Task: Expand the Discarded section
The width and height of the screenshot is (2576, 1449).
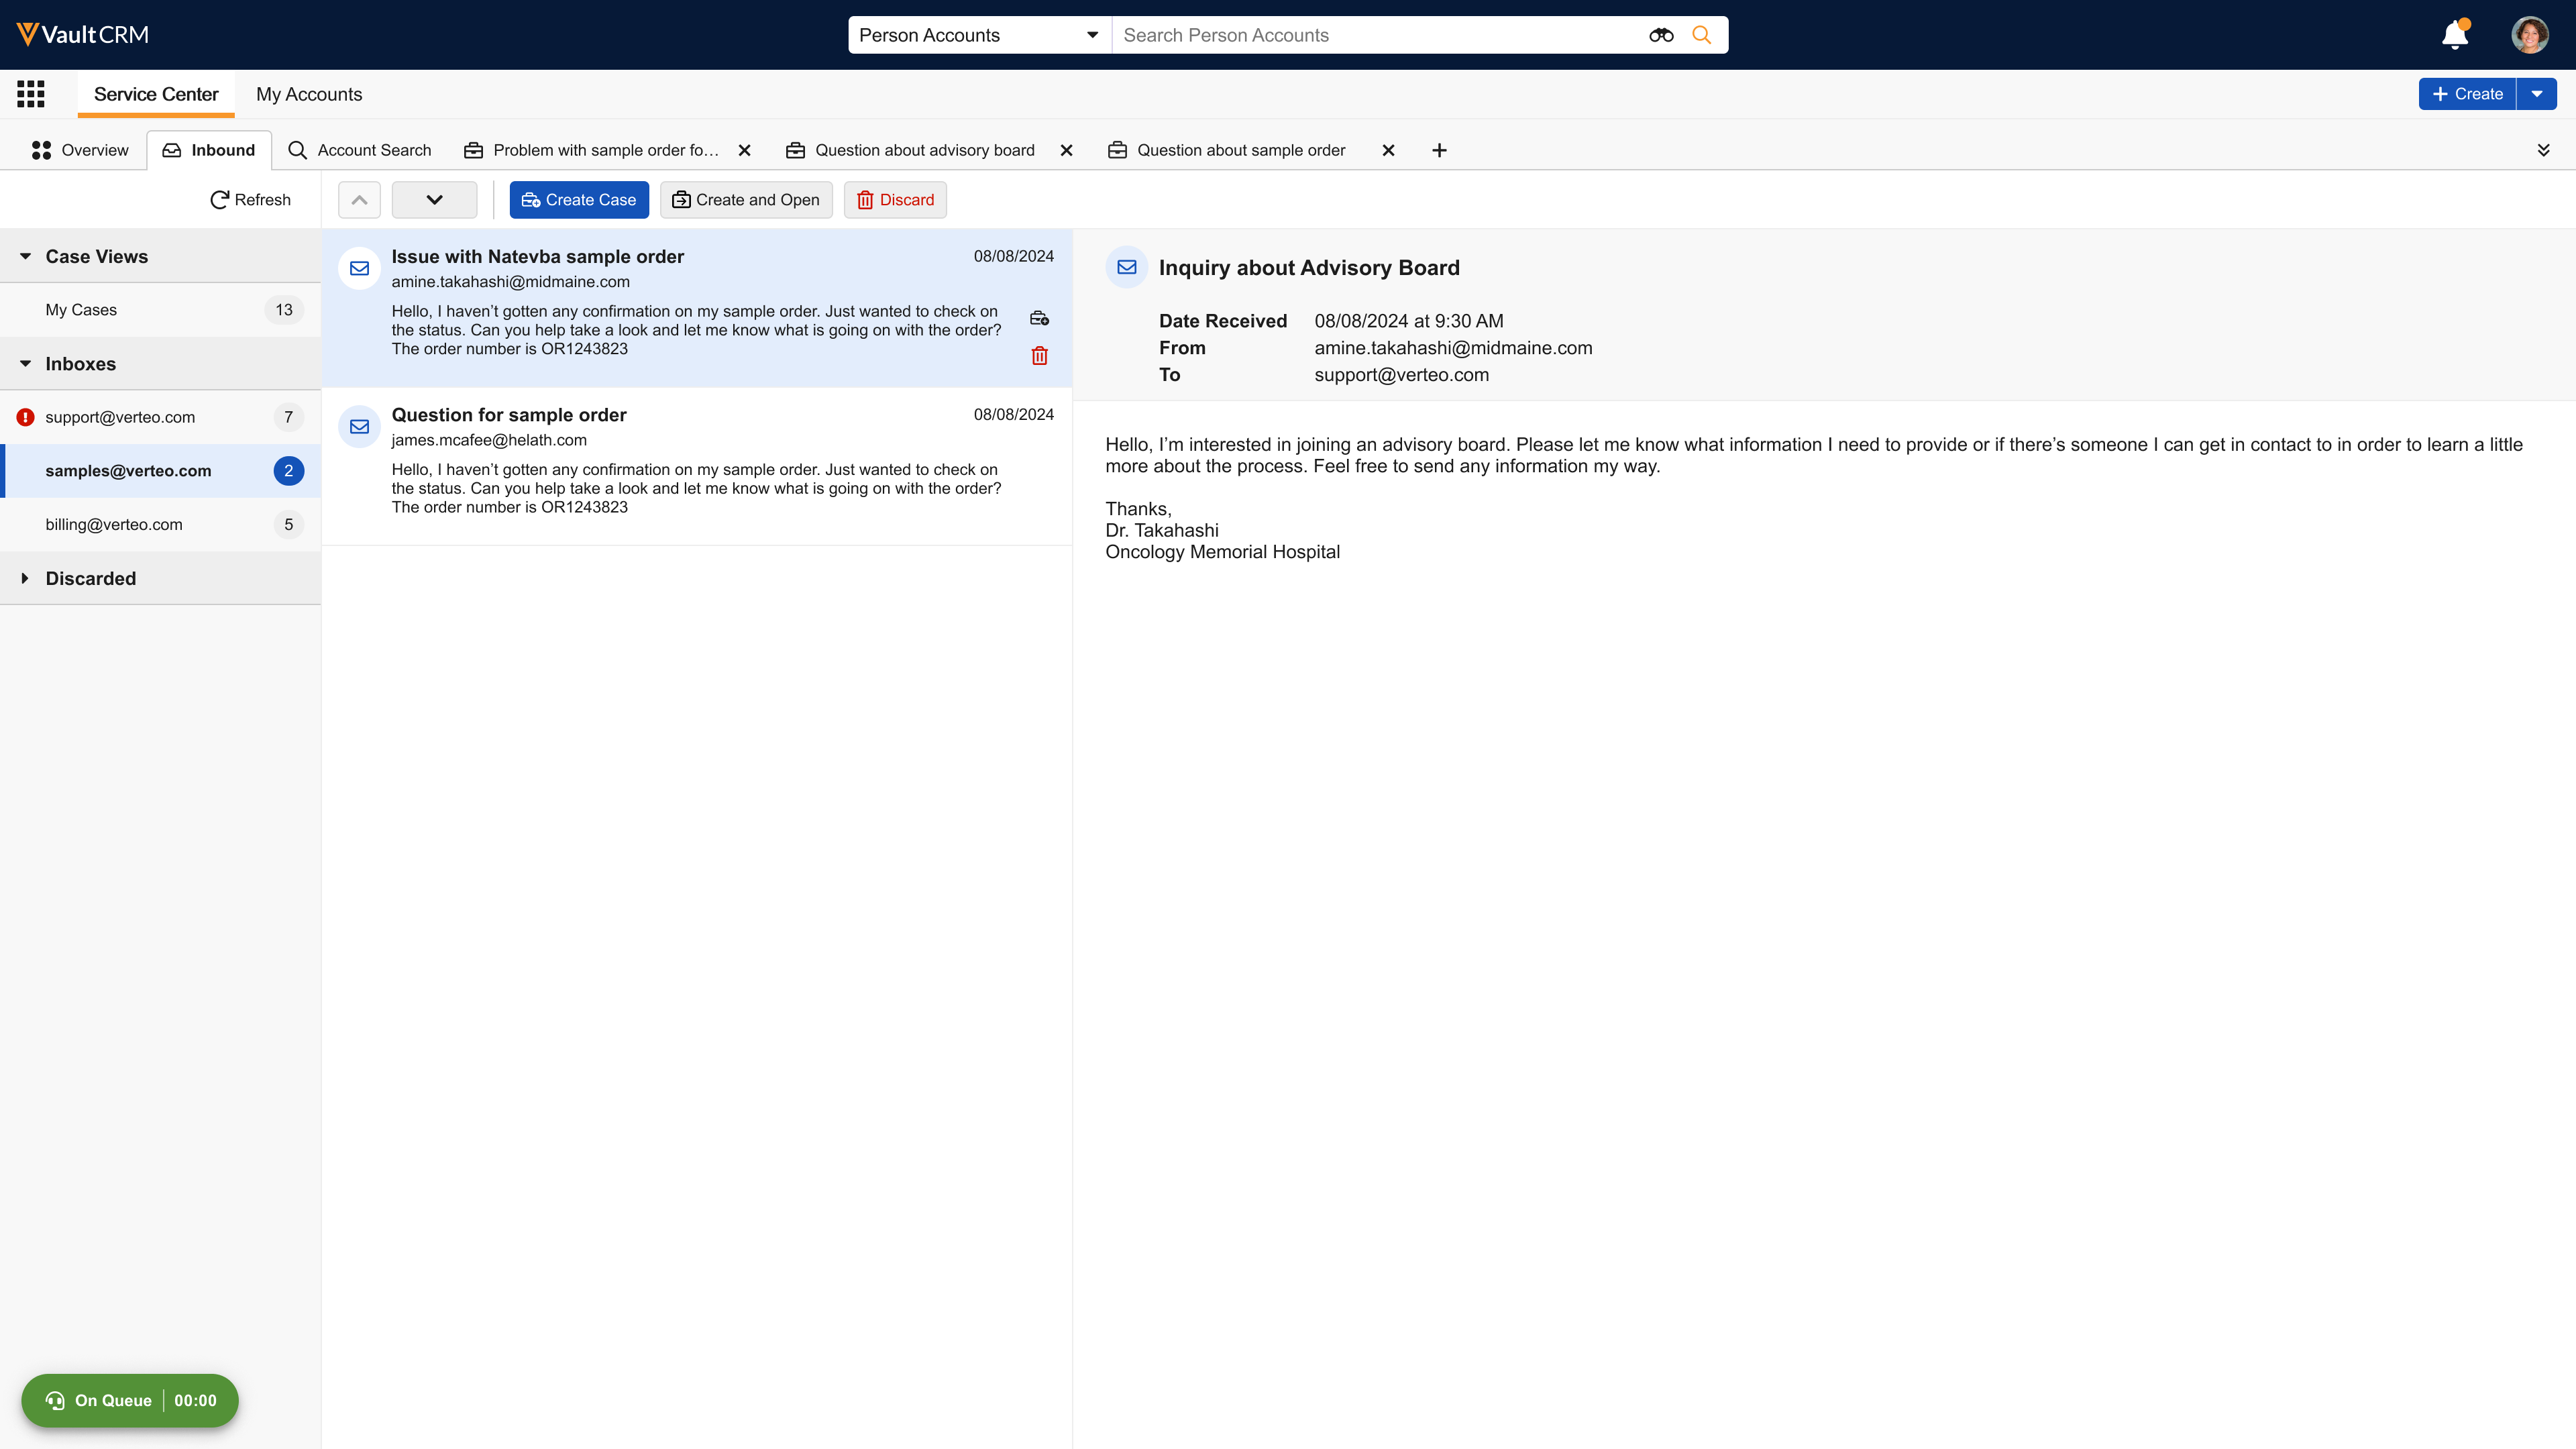Action: pyautogui.click(x=25, y=578)
